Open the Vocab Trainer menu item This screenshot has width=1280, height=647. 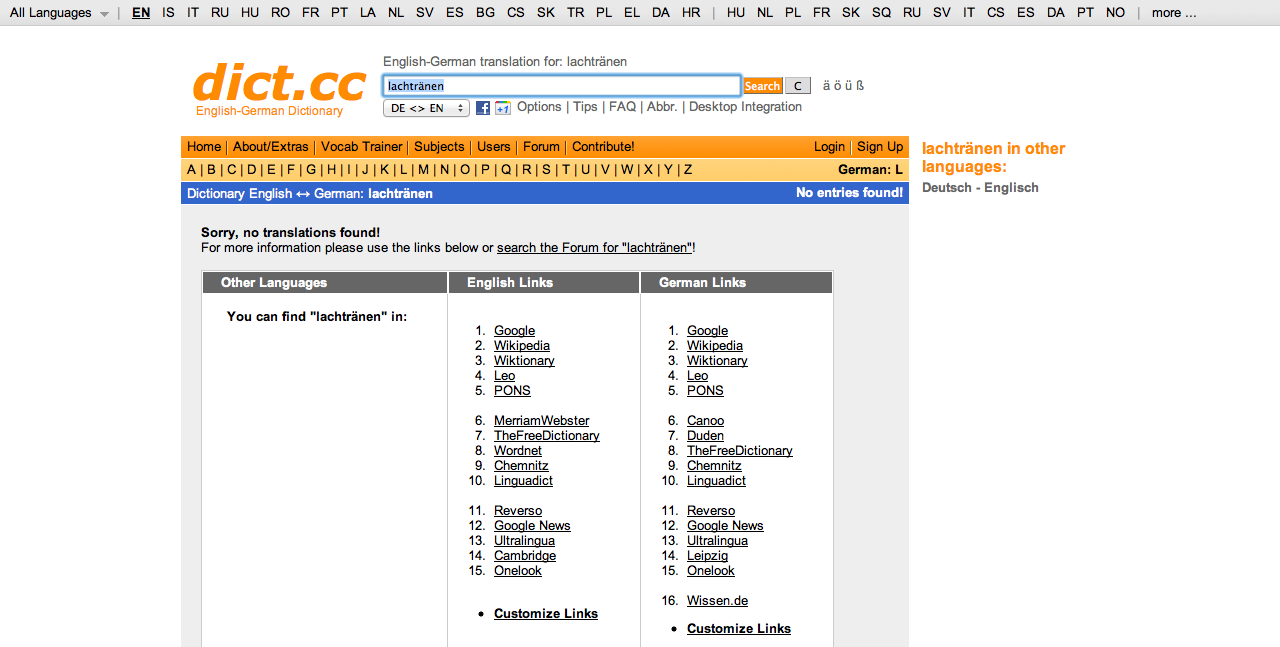(362, 147)
